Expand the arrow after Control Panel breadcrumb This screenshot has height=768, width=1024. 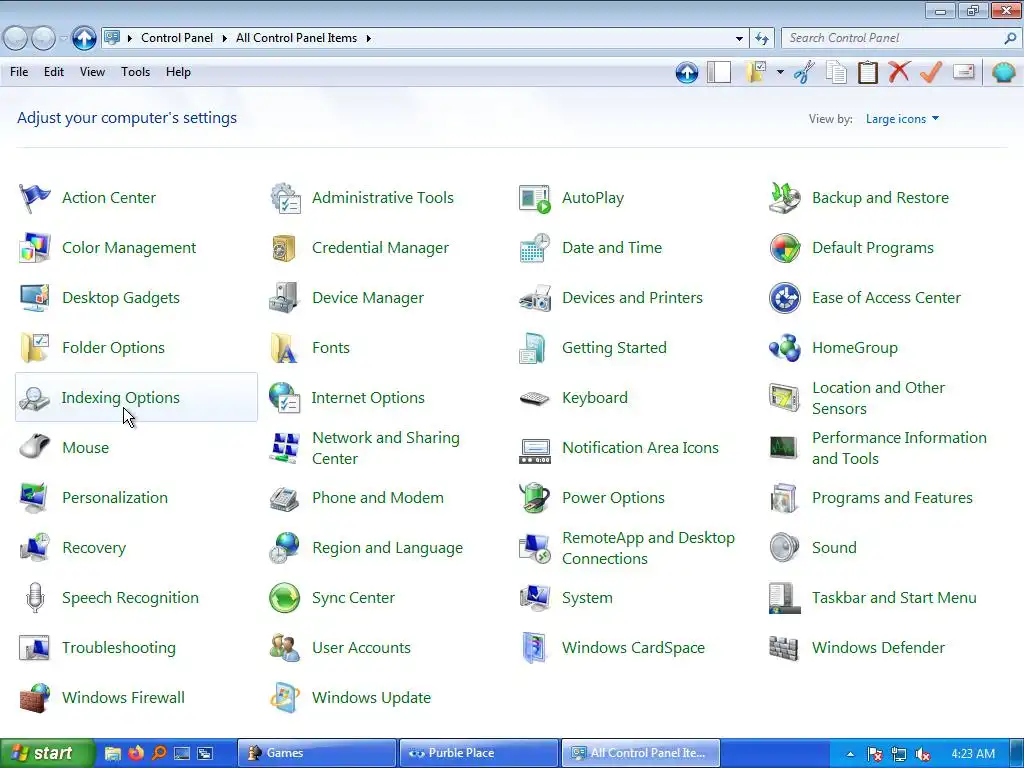[224, 39]
